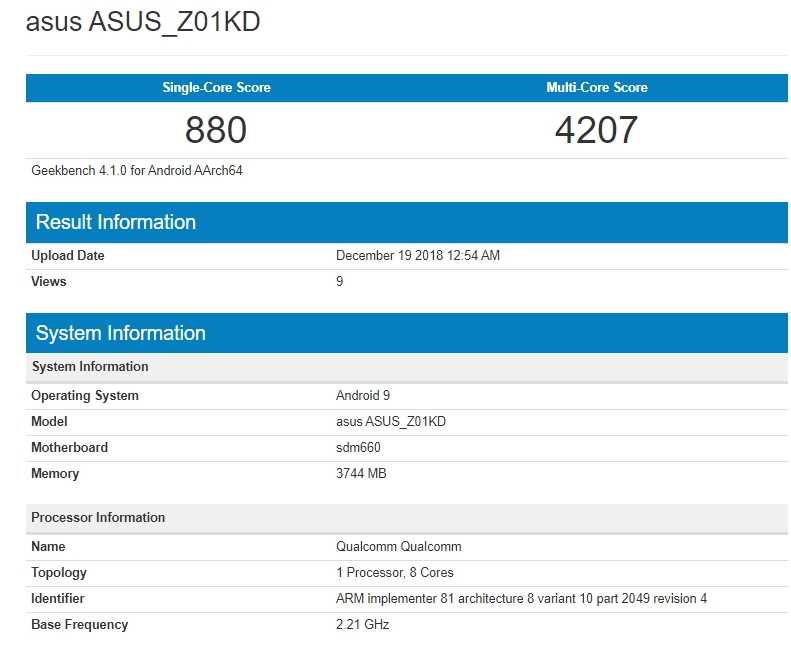Viewport: 791px width, 648px height.
Task: Click the blue System Information section header
Action: pos(121,333)
